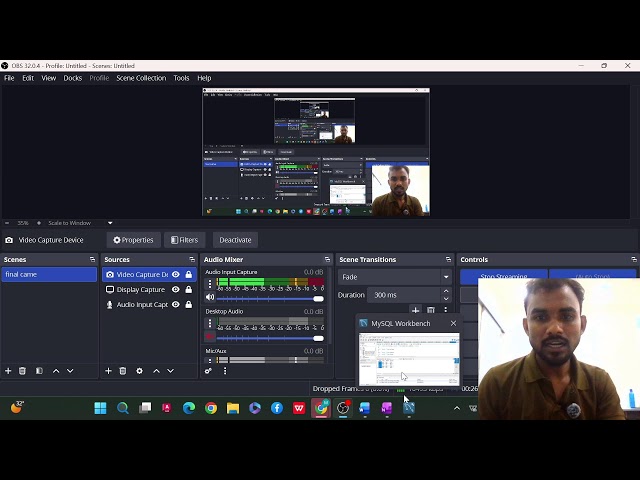Open the Tools menu
640x480 pixels.
pos(181,78)
